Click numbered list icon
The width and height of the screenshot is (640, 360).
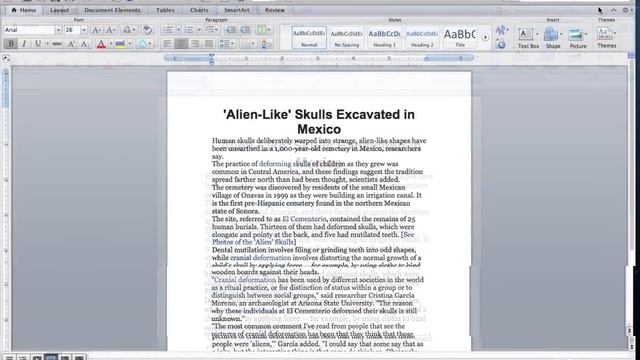189,30
